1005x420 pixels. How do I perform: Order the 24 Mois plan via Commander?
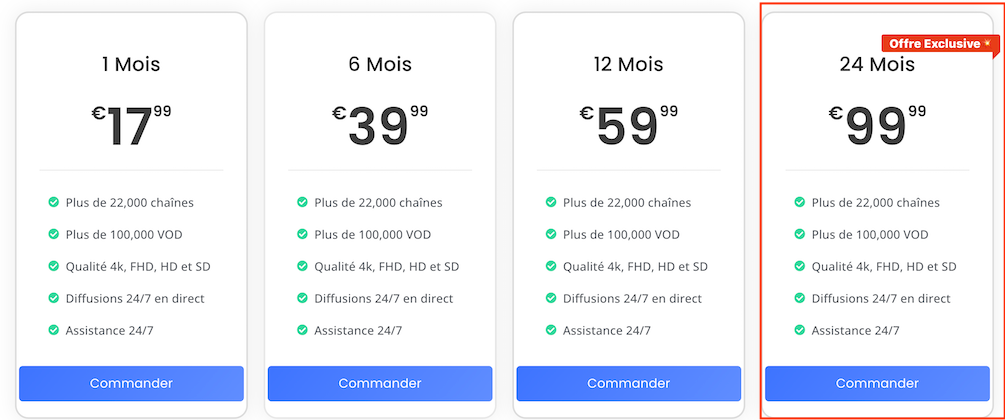click(x=877, y=383)
